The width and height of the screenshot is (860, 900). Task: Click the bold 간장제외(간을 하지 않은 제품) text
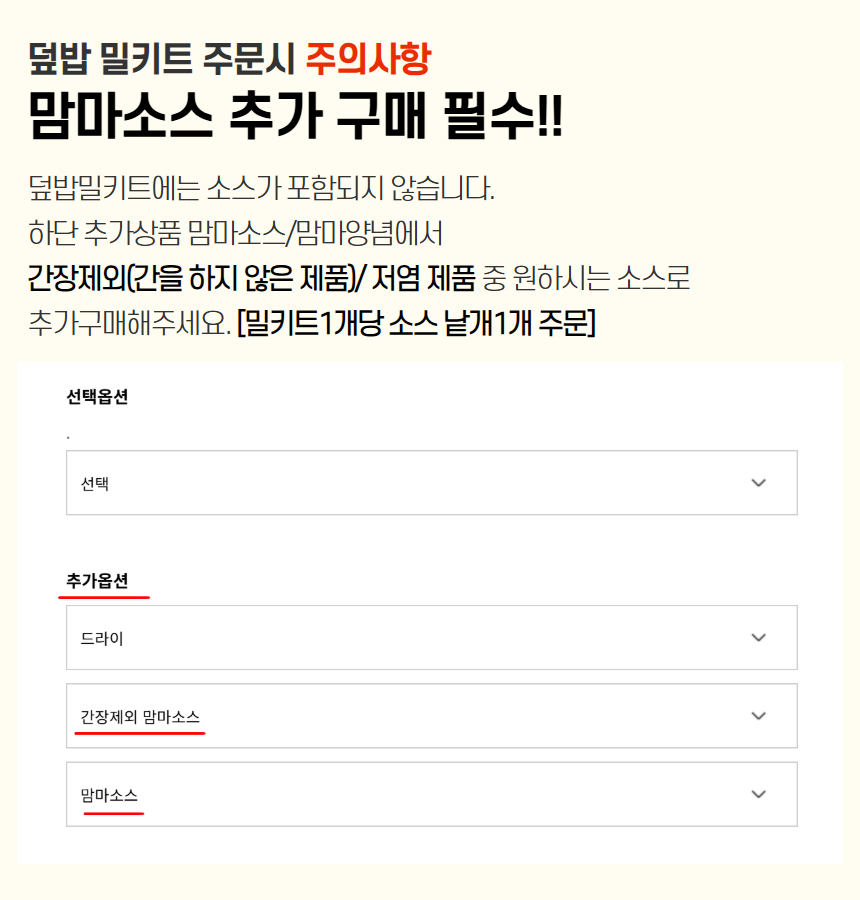coord(191,279)
